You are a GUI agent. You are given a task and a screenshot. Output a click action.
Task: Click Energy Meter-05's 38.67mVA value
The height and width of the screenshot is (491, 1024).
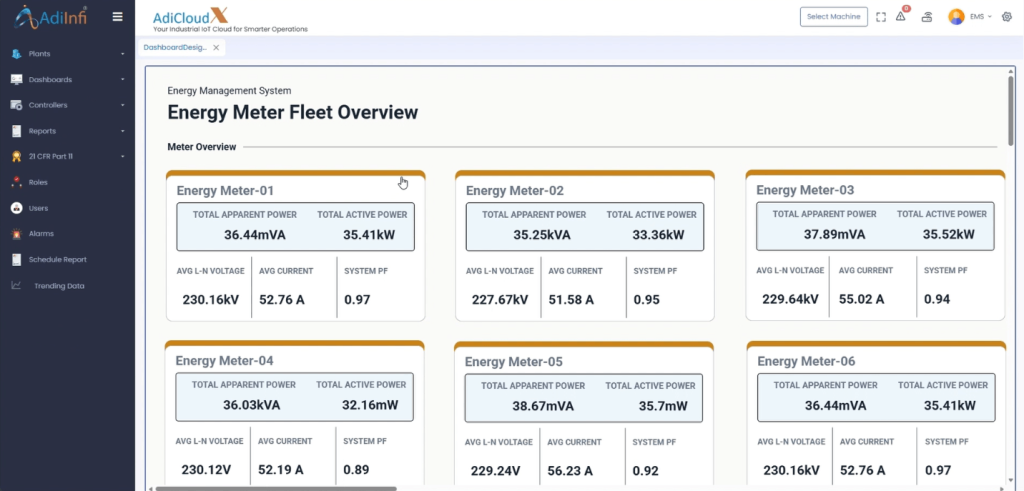tap(543, 406)
